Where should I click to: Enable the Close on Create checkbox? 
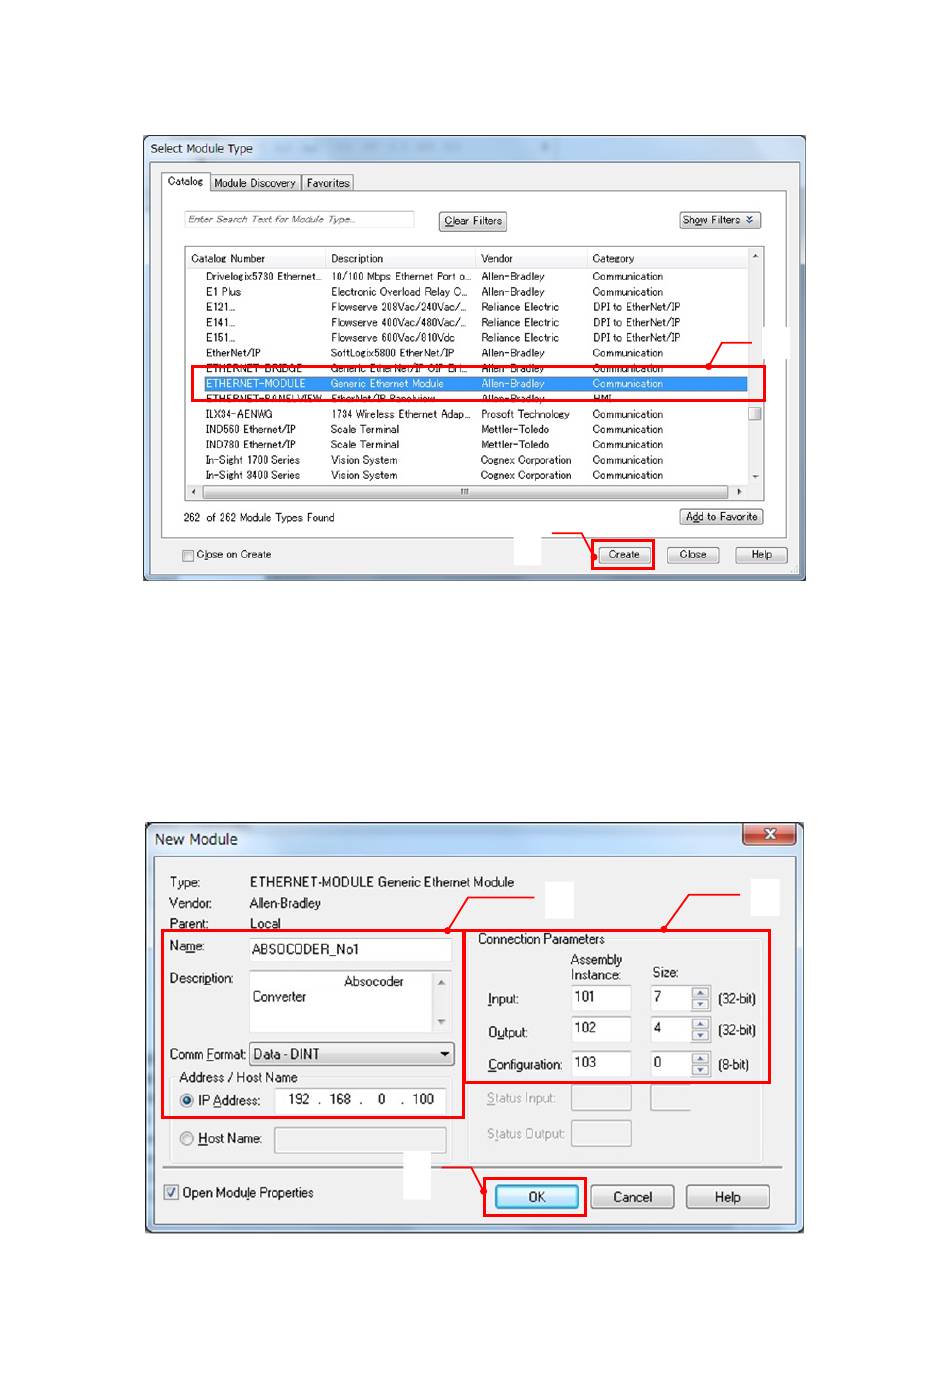click(188, 556)
